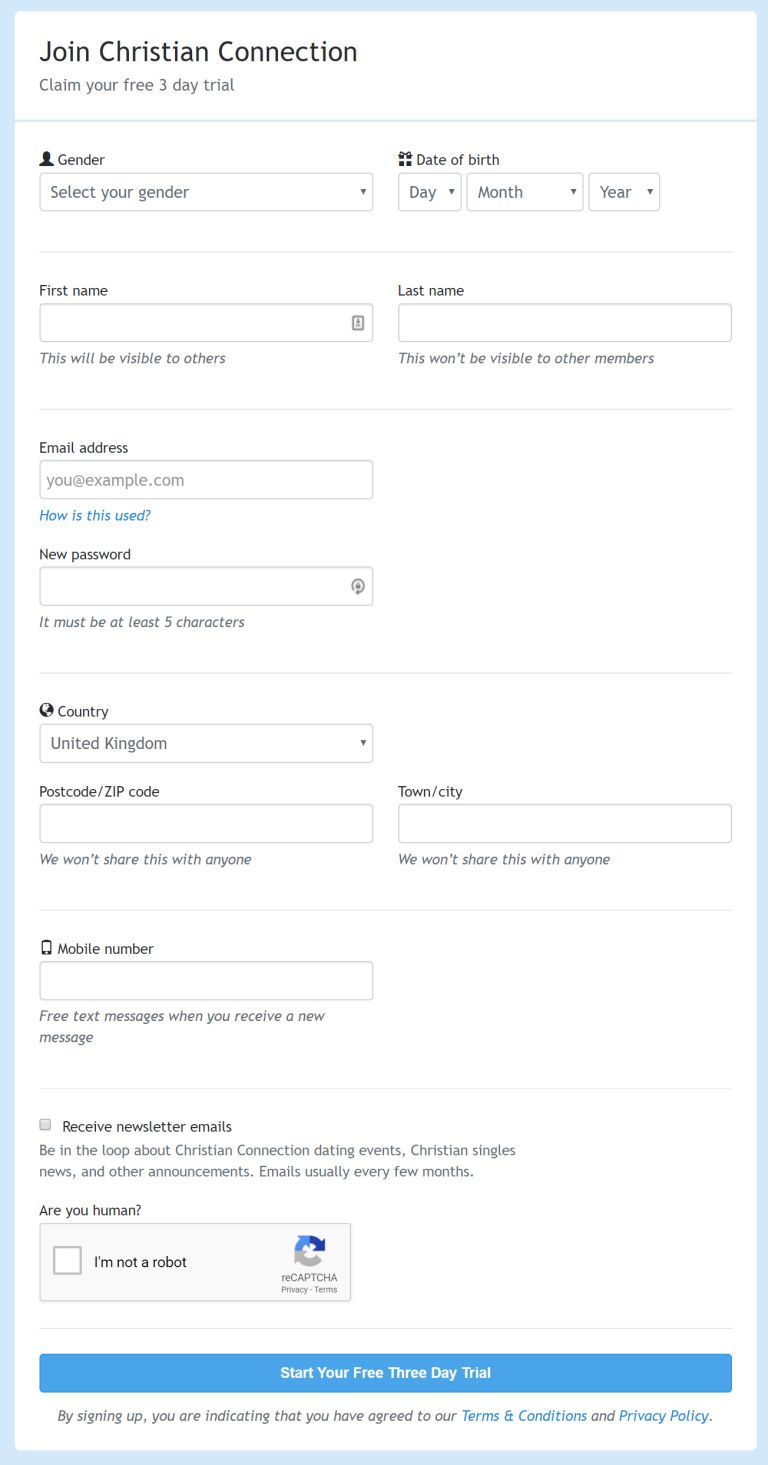Screen dimensions: 768x1465
Task: Click the contact card icon in First name field
Action: click(358, 323)
